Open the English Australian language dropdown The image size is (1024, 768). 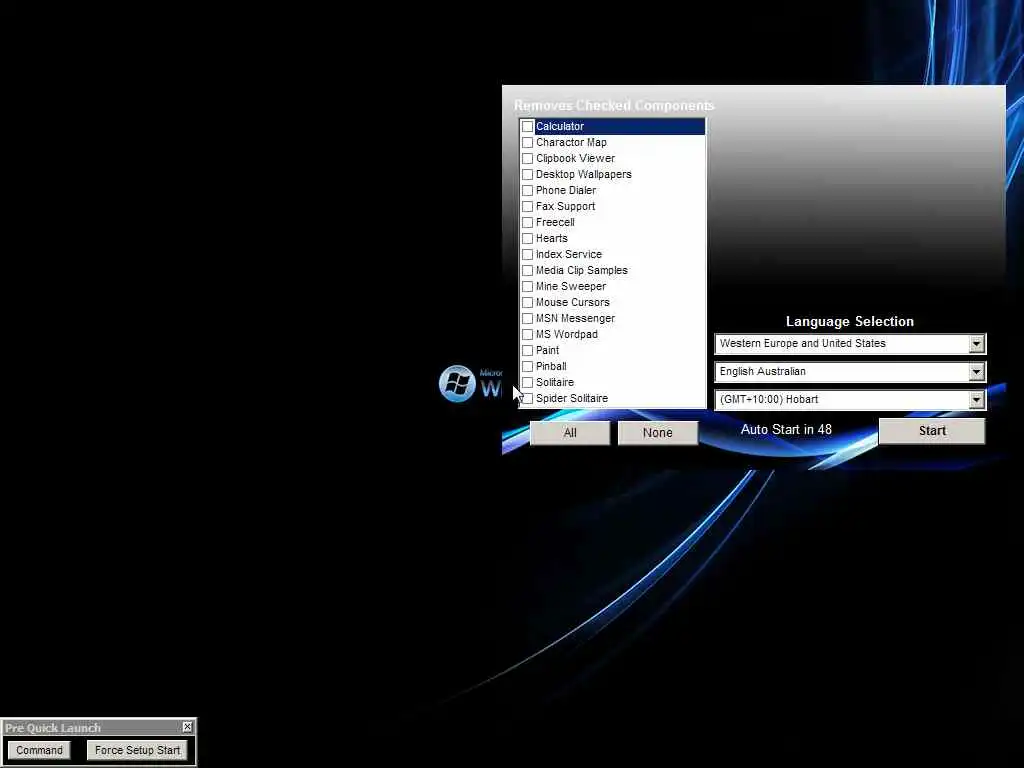pos(976,372)
